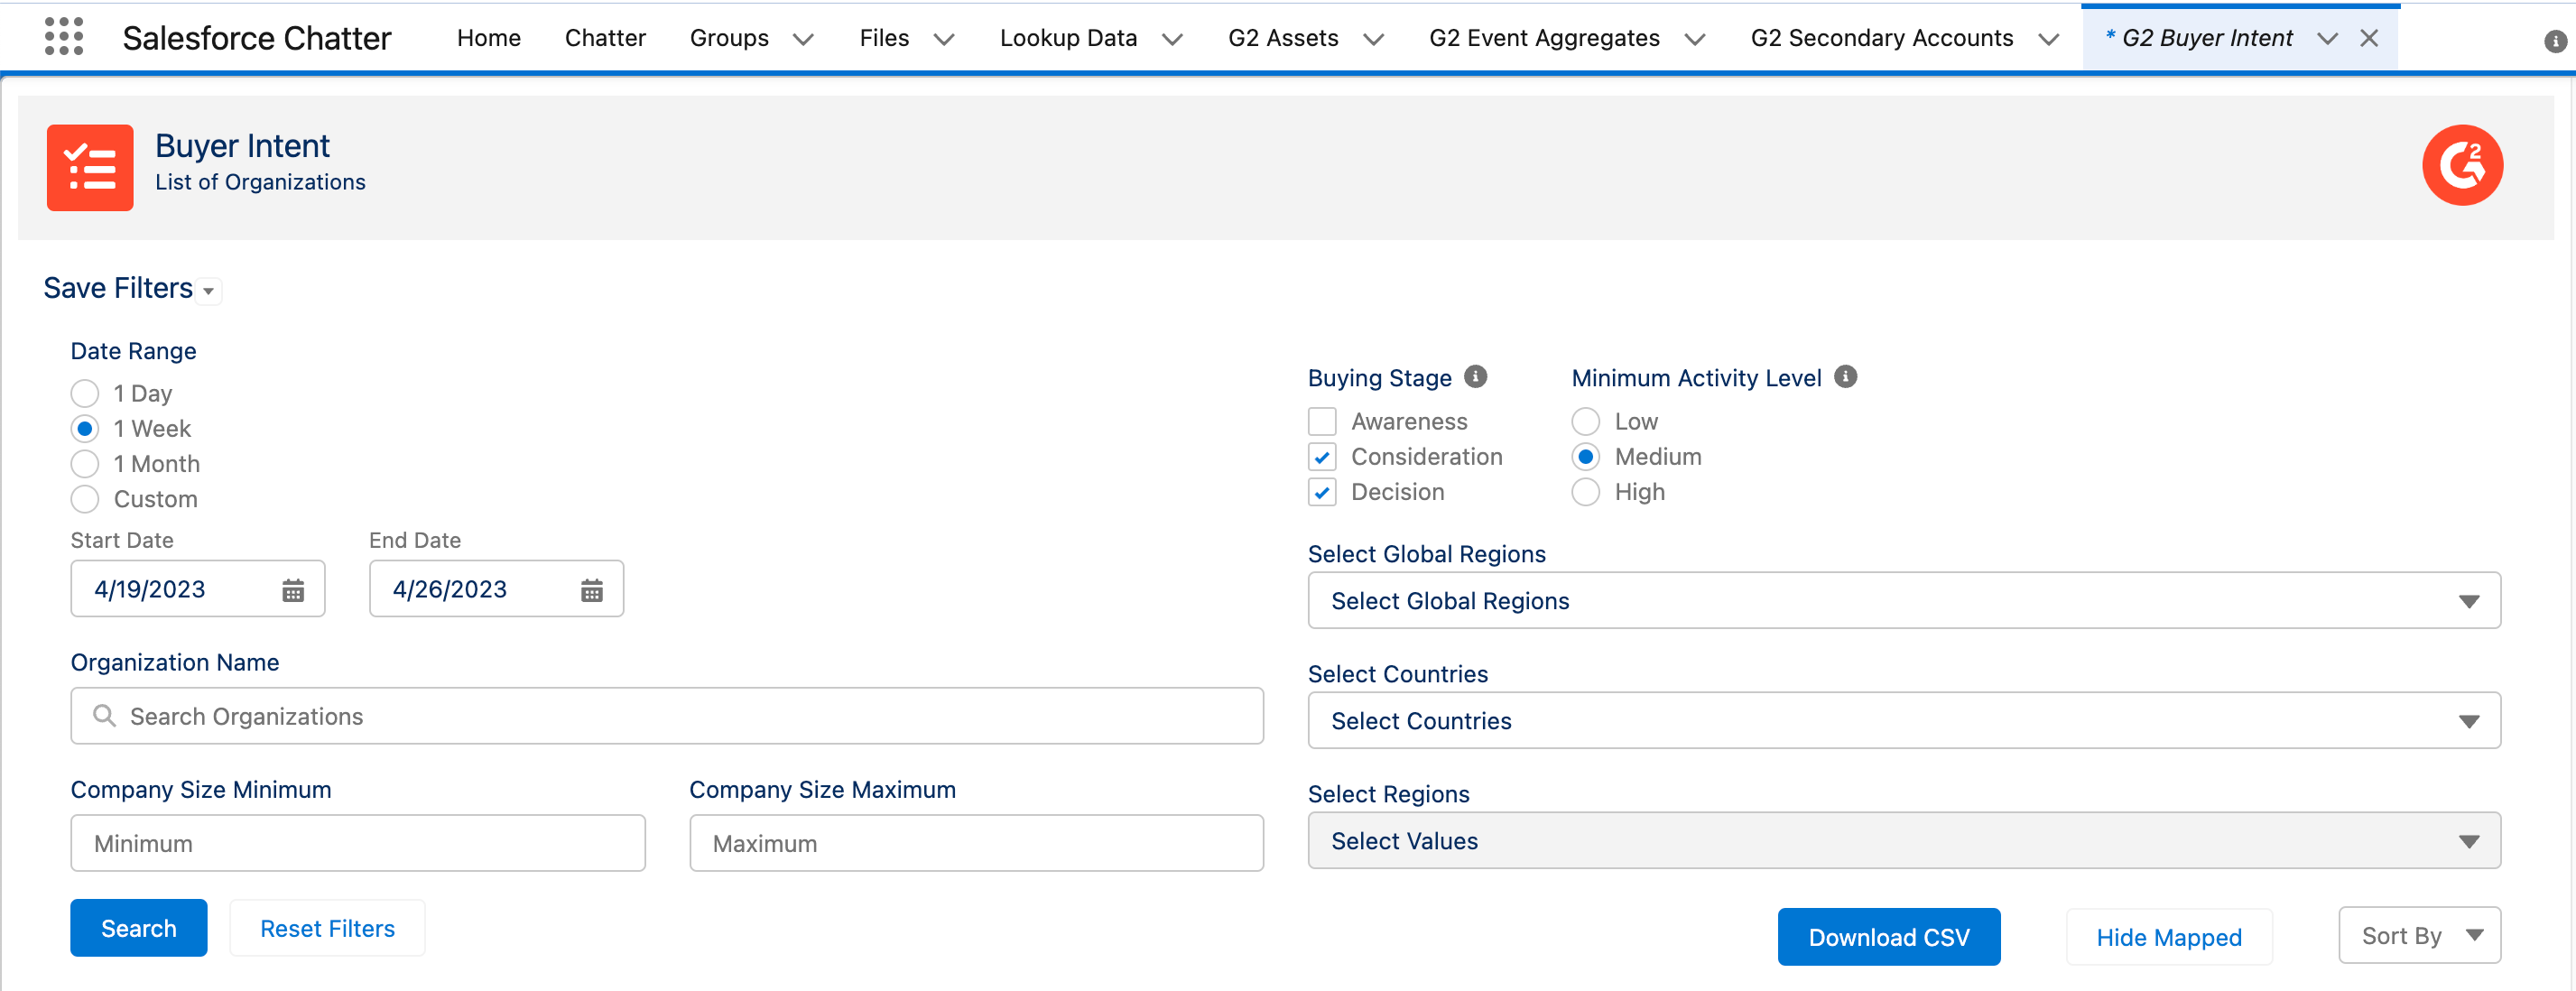Click the Search button
The width and height of the screenshot is (2576, 991).
[x=139, y=928]
